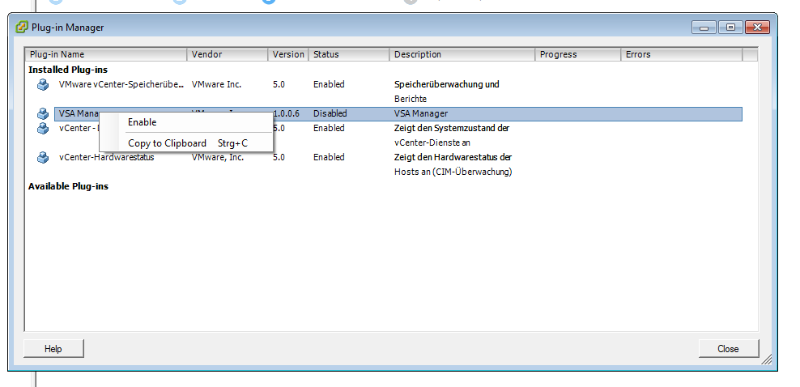Sort by Status column header

click(x=349, y=55)
